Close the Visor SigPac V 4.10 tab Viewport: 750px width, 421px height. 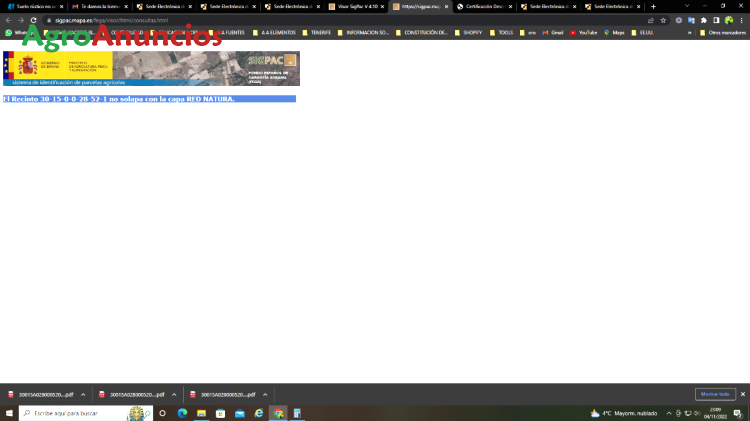tap(382, 7)
